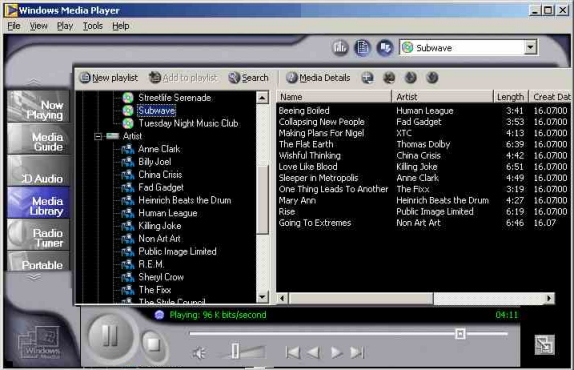Click the rewind button
This screenshot has width=574, height=370.
(313, 353)
